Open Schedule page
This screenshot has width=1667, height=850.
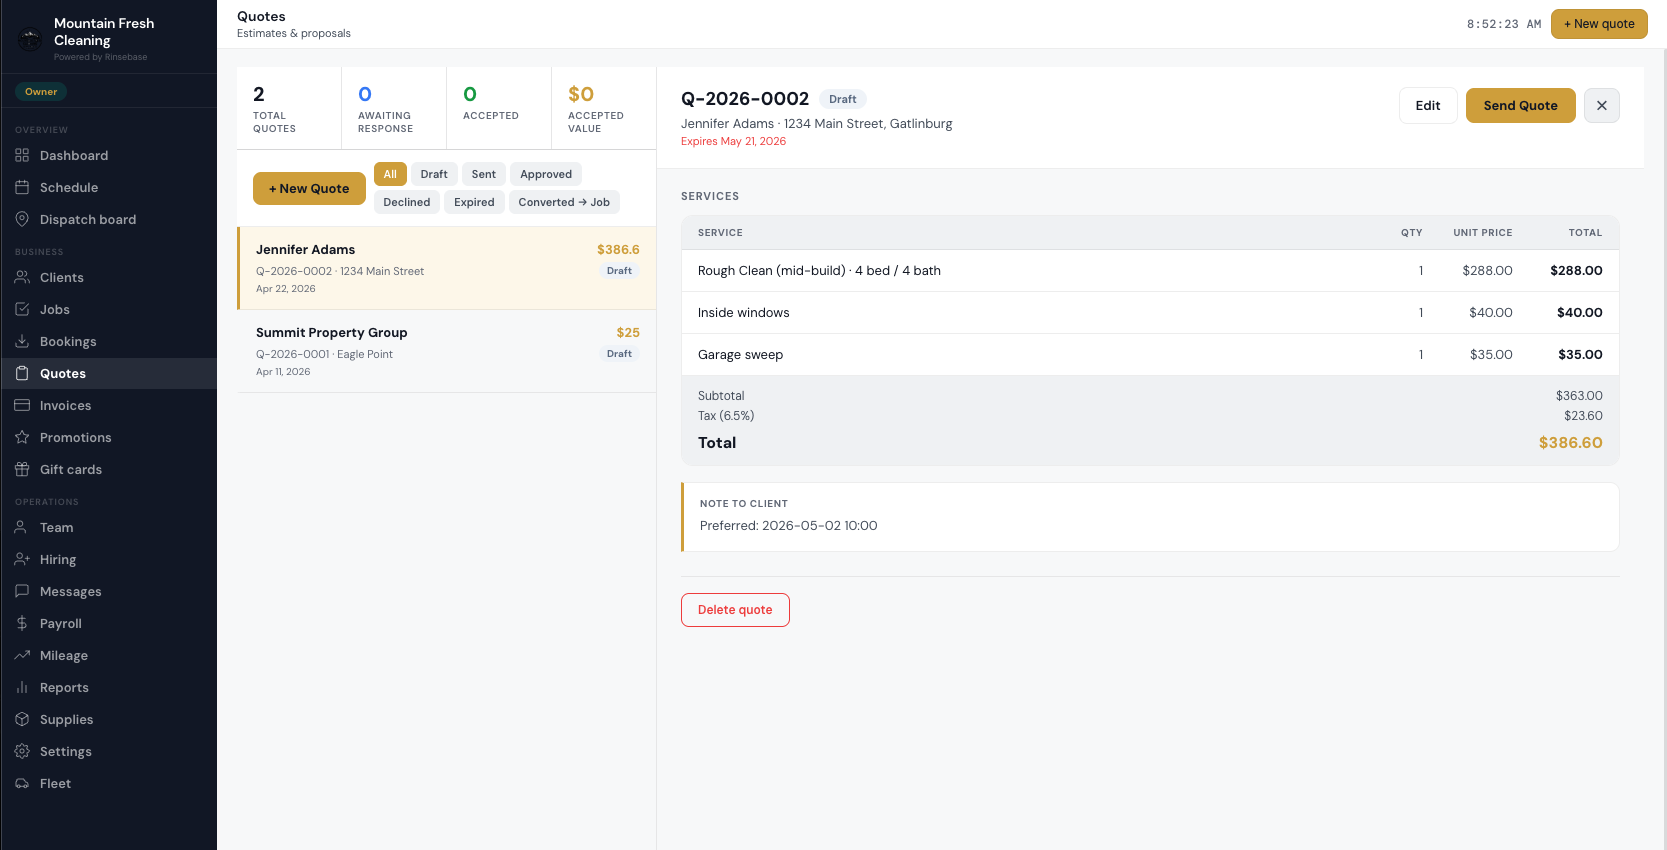tap(108, 187)
